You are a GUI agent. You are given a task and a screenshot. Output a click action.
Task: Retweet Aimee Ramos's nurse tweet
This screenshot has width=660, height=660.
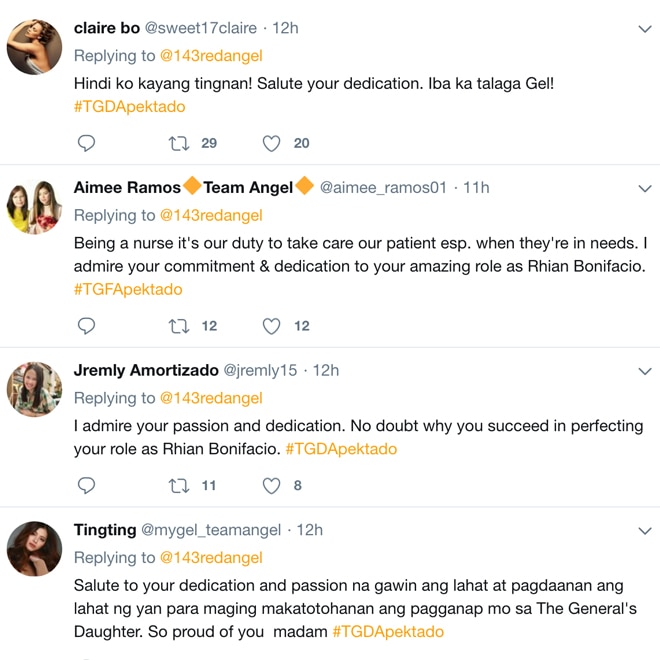[179, 326]
